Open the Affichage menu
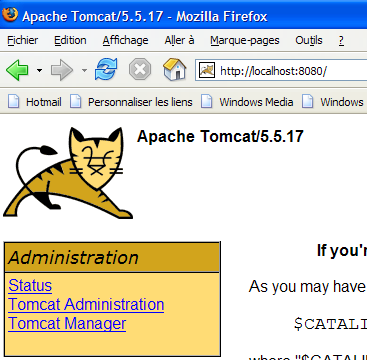The width and height of the screenshot is (367, 360). click(x=125, y=40)
